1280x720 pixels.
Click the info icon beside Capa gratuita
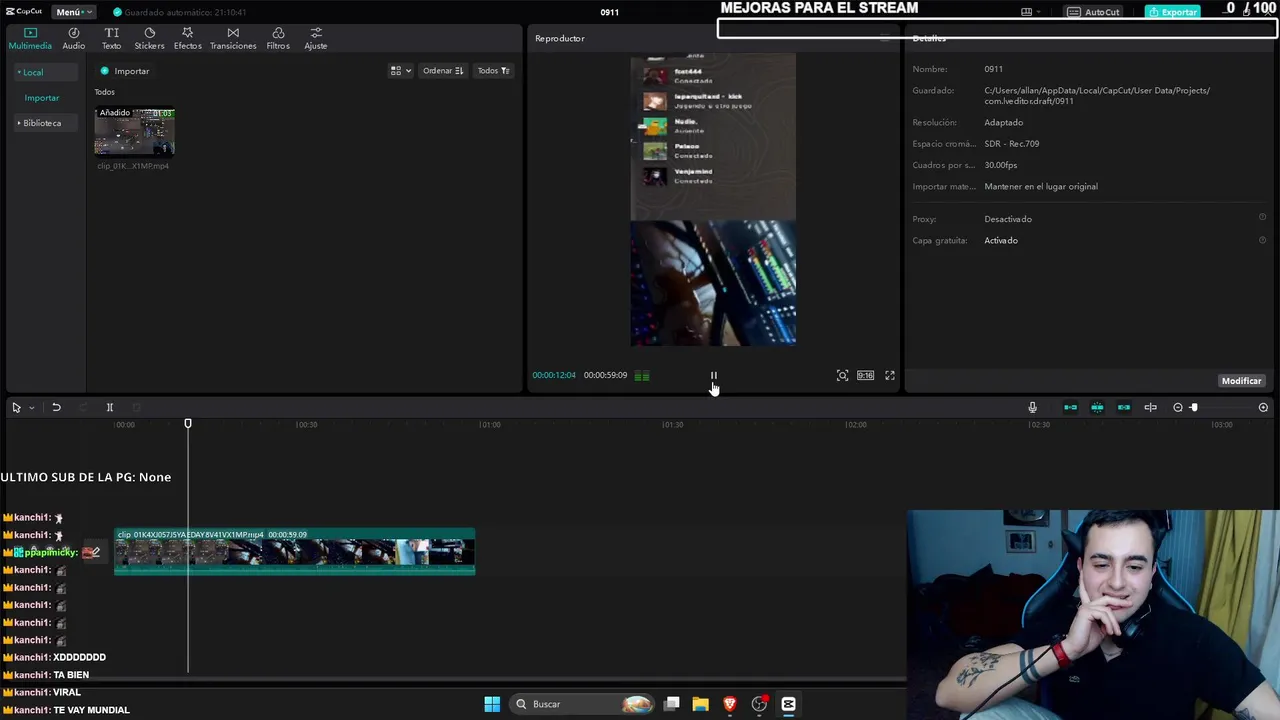(x=1262, y=240)
